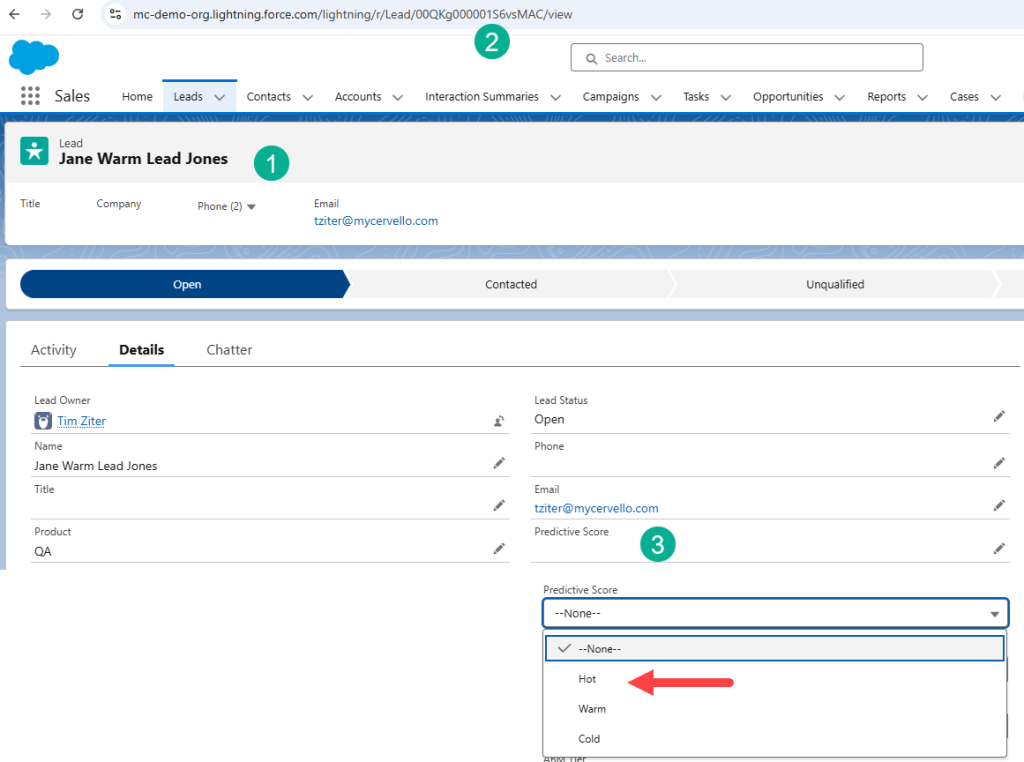Edit the Name field pencil icon

pyautogui.click(x=498, y=464)
